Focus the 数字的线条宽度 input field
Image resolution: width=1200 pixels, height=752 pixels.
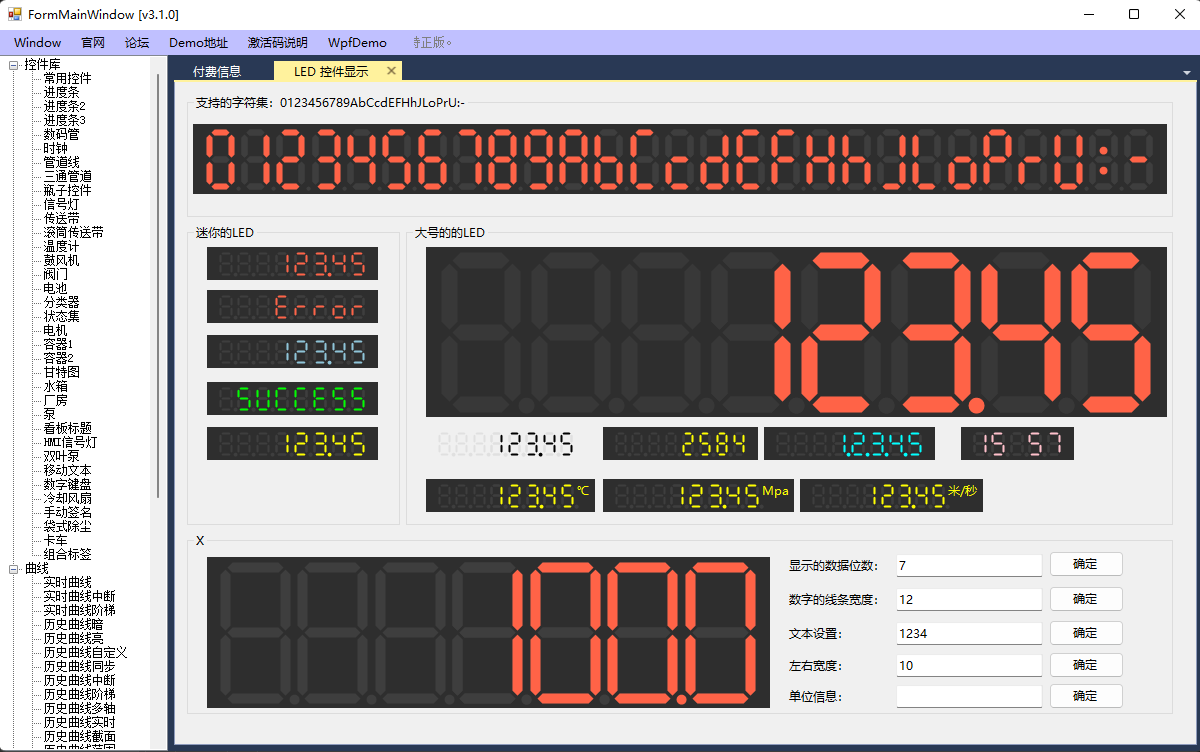point(968,600)
